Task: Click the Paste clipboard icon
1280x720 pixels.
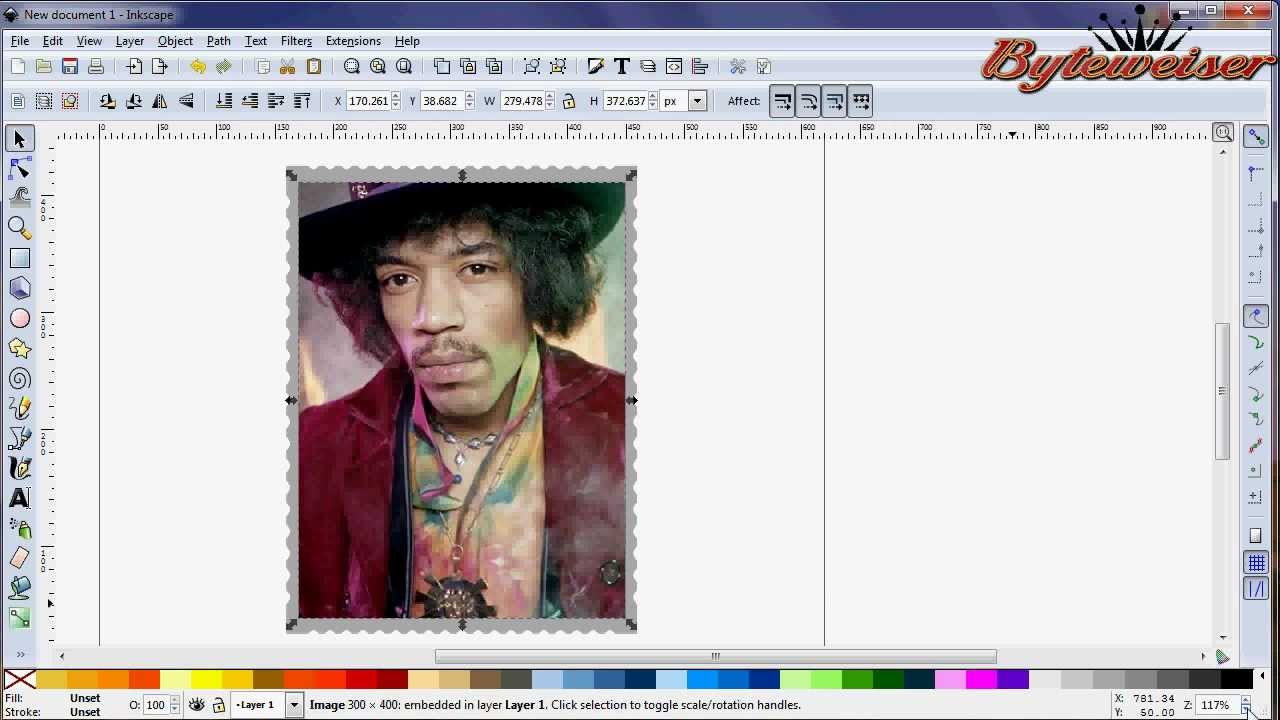Action: click(x=314, y=66)
